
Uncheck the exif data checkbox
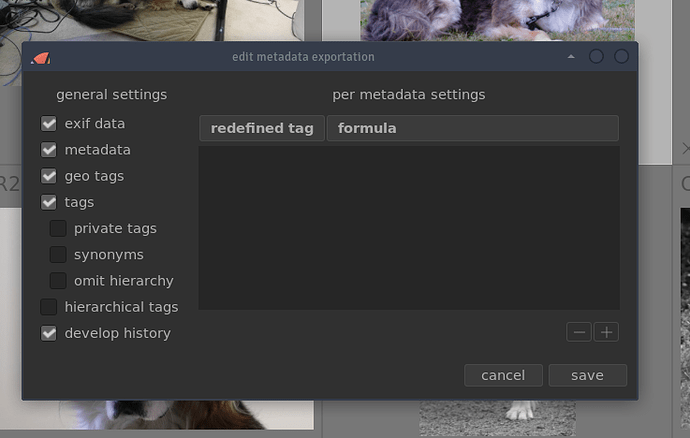pyautogui.click(x=49, y=124)
